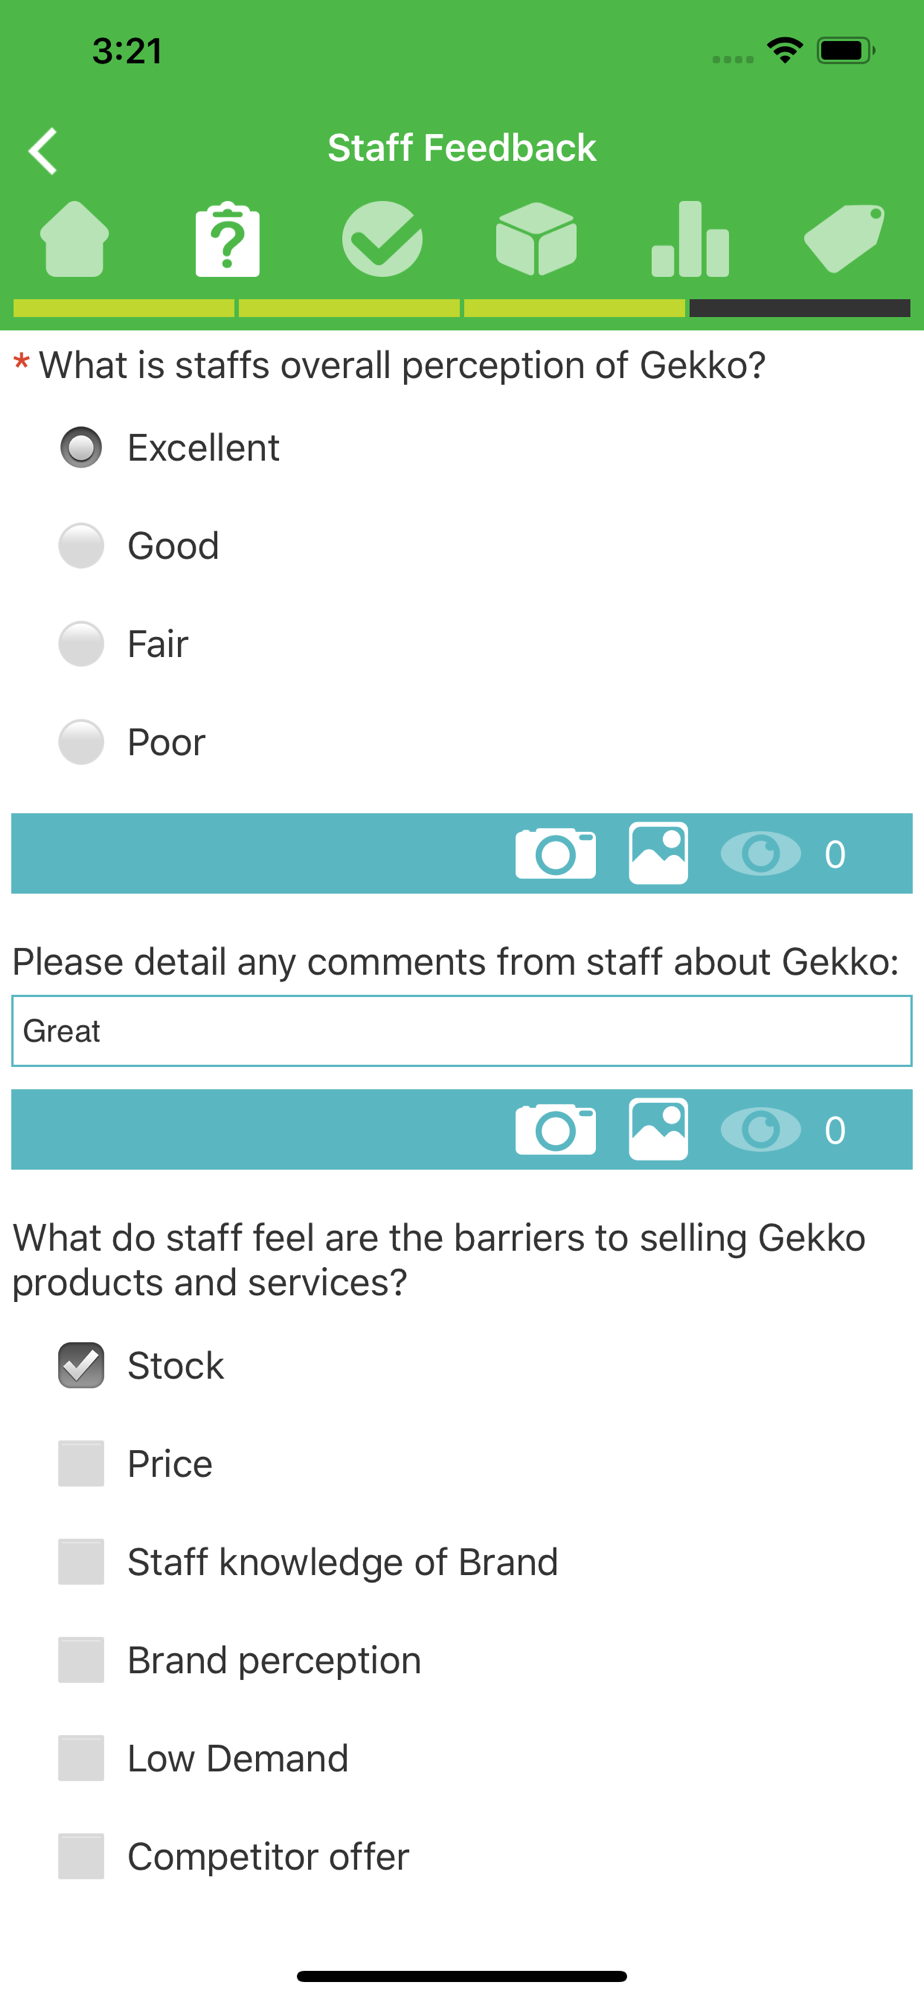Check the Price barrier checkbox
This screenshot has width=924, height=2000.
tap(81, 1464)
